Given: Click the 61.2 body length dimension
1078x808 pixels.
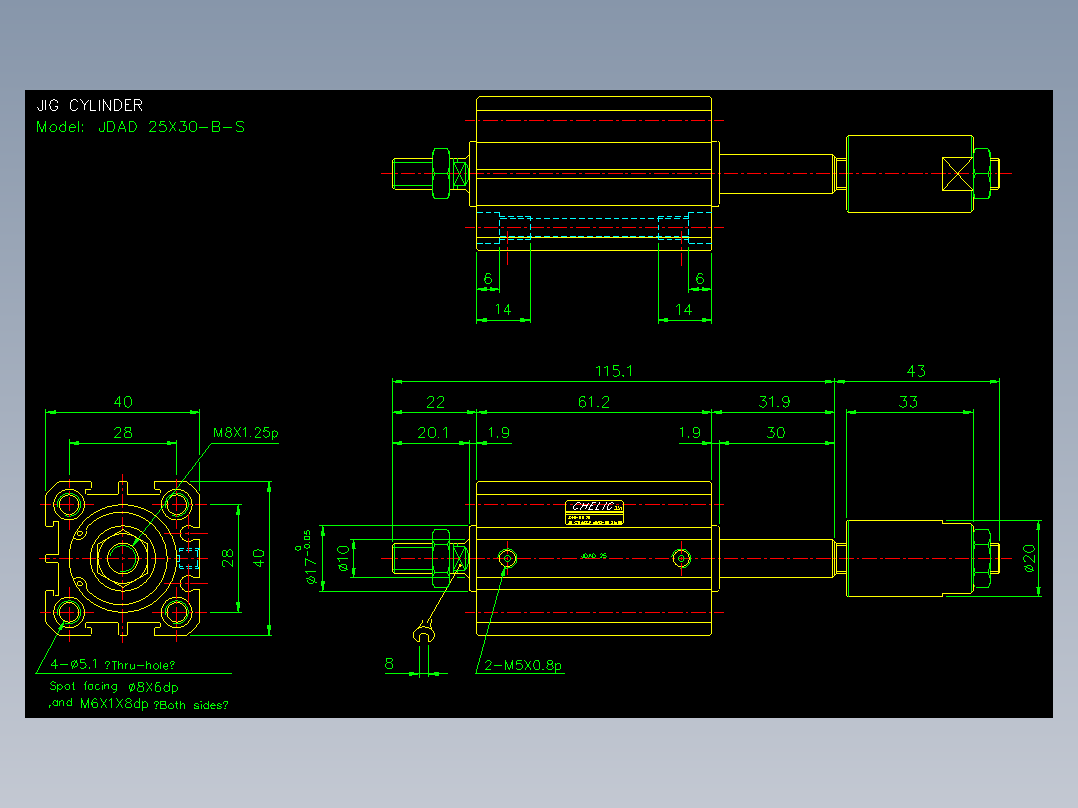Looking at the screenshot, I should (x=593, y=402).
